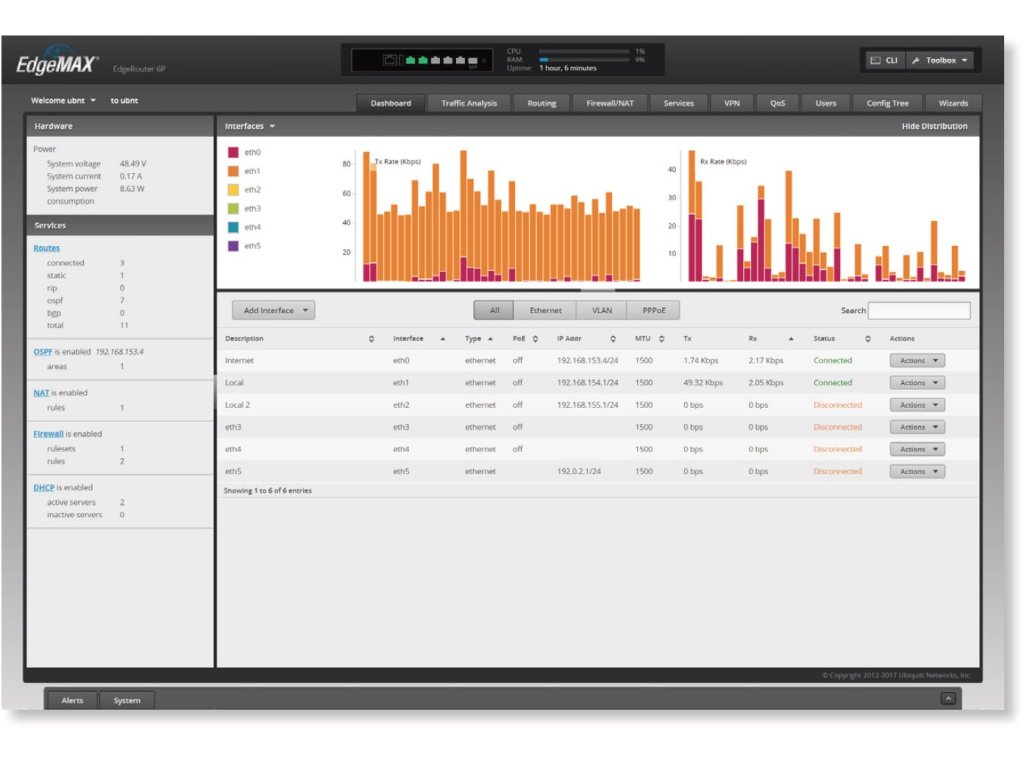Sort by the IP Addr column arrows
This screenshot has width=1024, height=768.
click(613, 339)
